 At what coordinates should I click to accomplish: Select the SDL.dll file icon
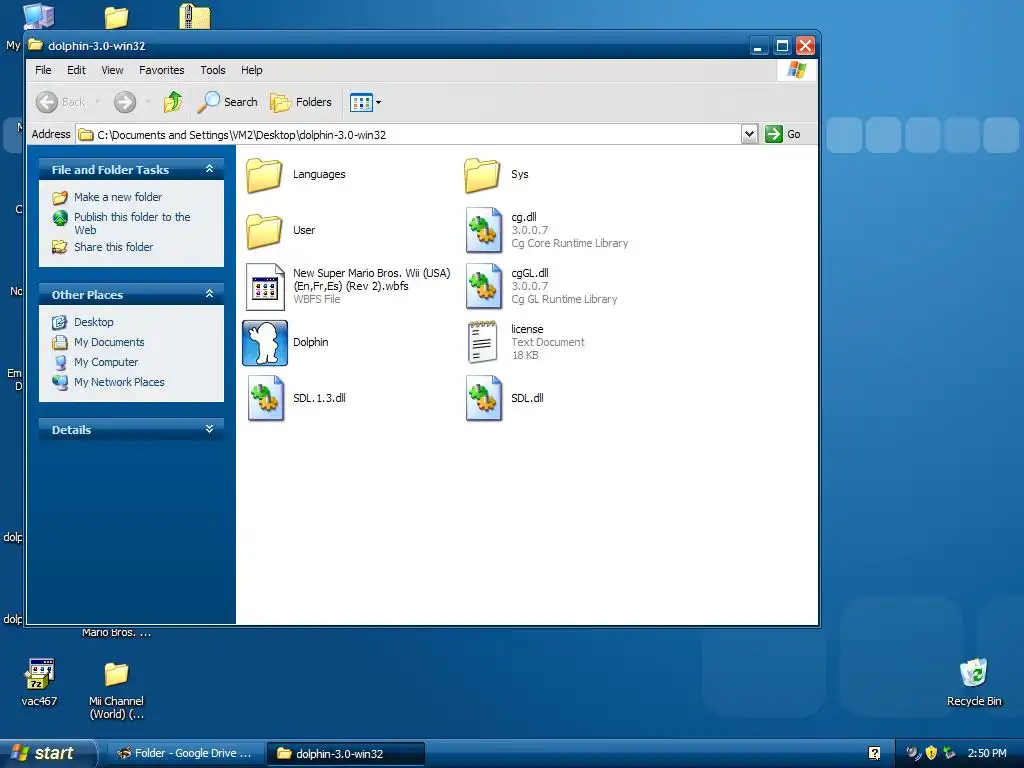[484, 398]
